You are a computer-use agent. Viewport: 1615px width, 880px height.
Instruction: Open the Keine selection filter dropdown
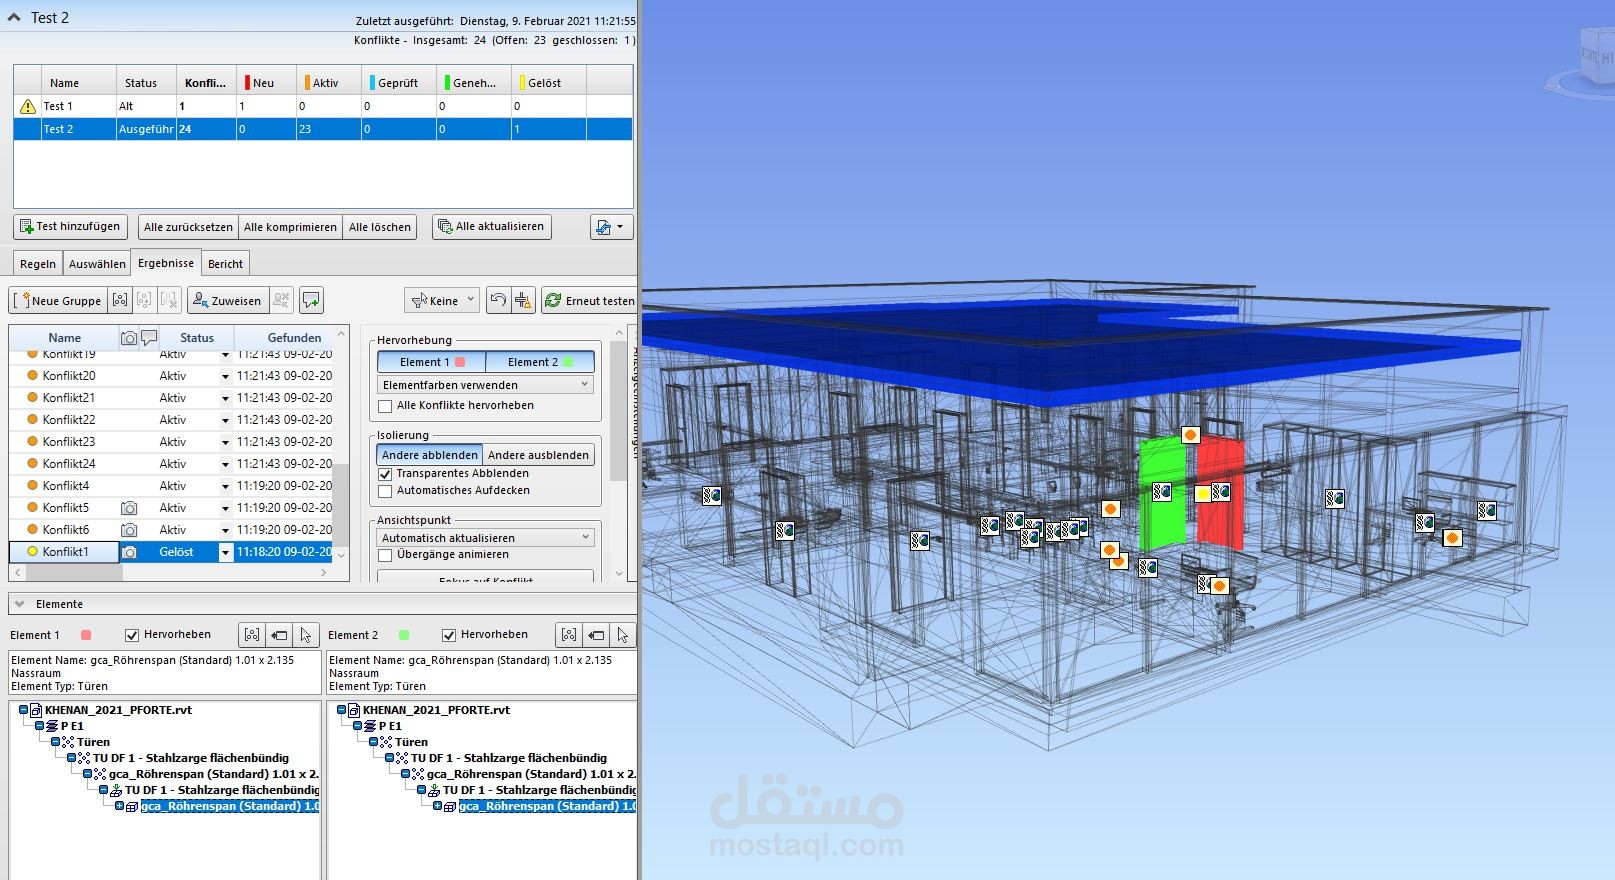coord(441,300)
